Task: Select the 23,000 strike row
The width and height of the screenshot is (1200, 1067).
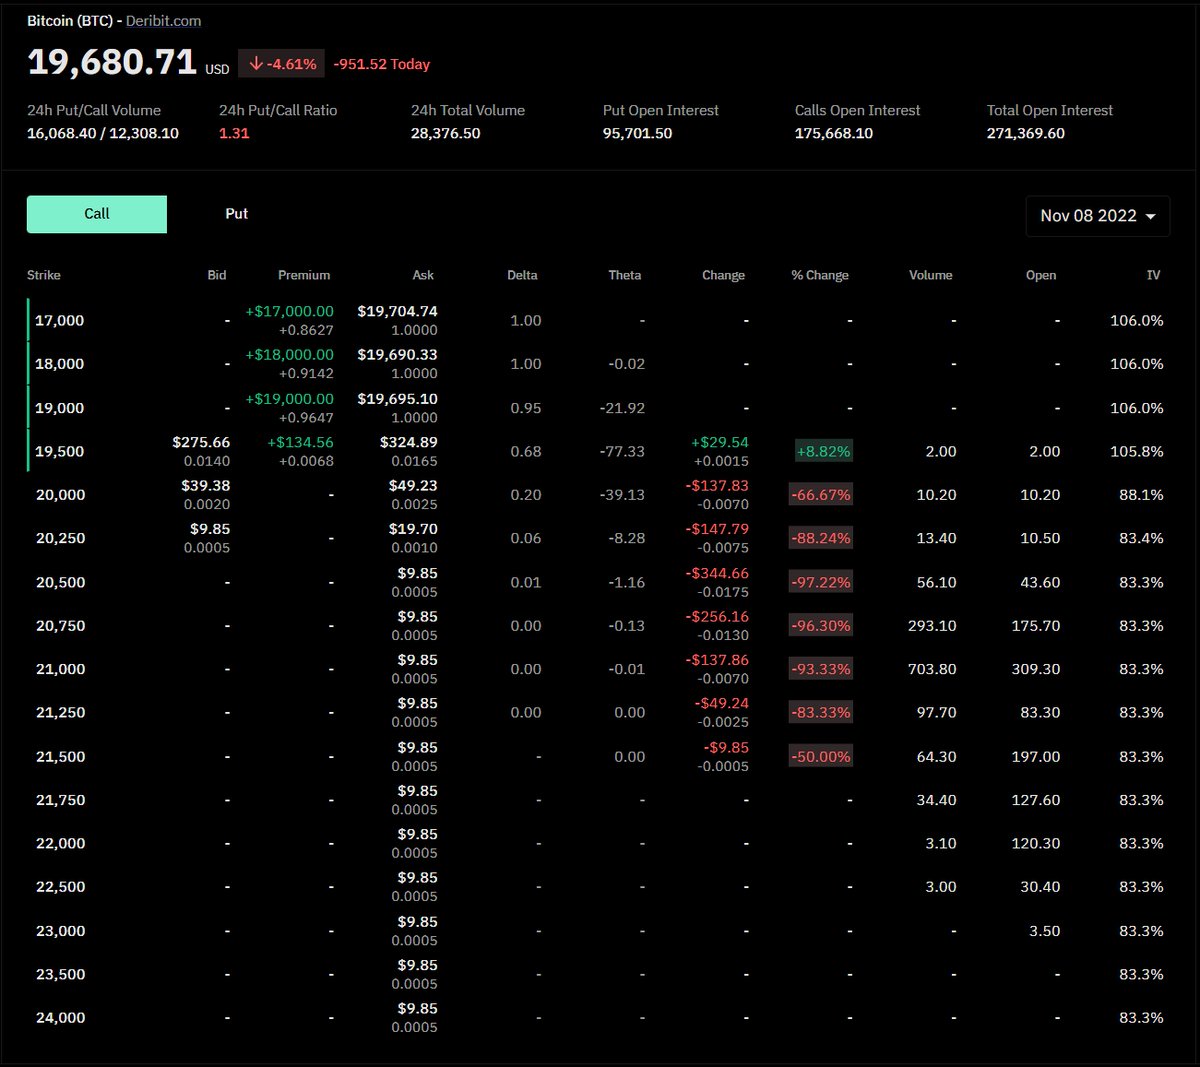Action: click(x=598, y=931)
